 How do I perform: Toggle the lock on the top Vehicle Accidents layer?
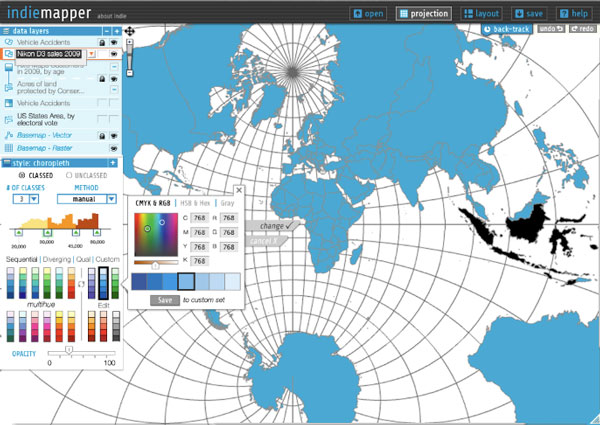102,42
